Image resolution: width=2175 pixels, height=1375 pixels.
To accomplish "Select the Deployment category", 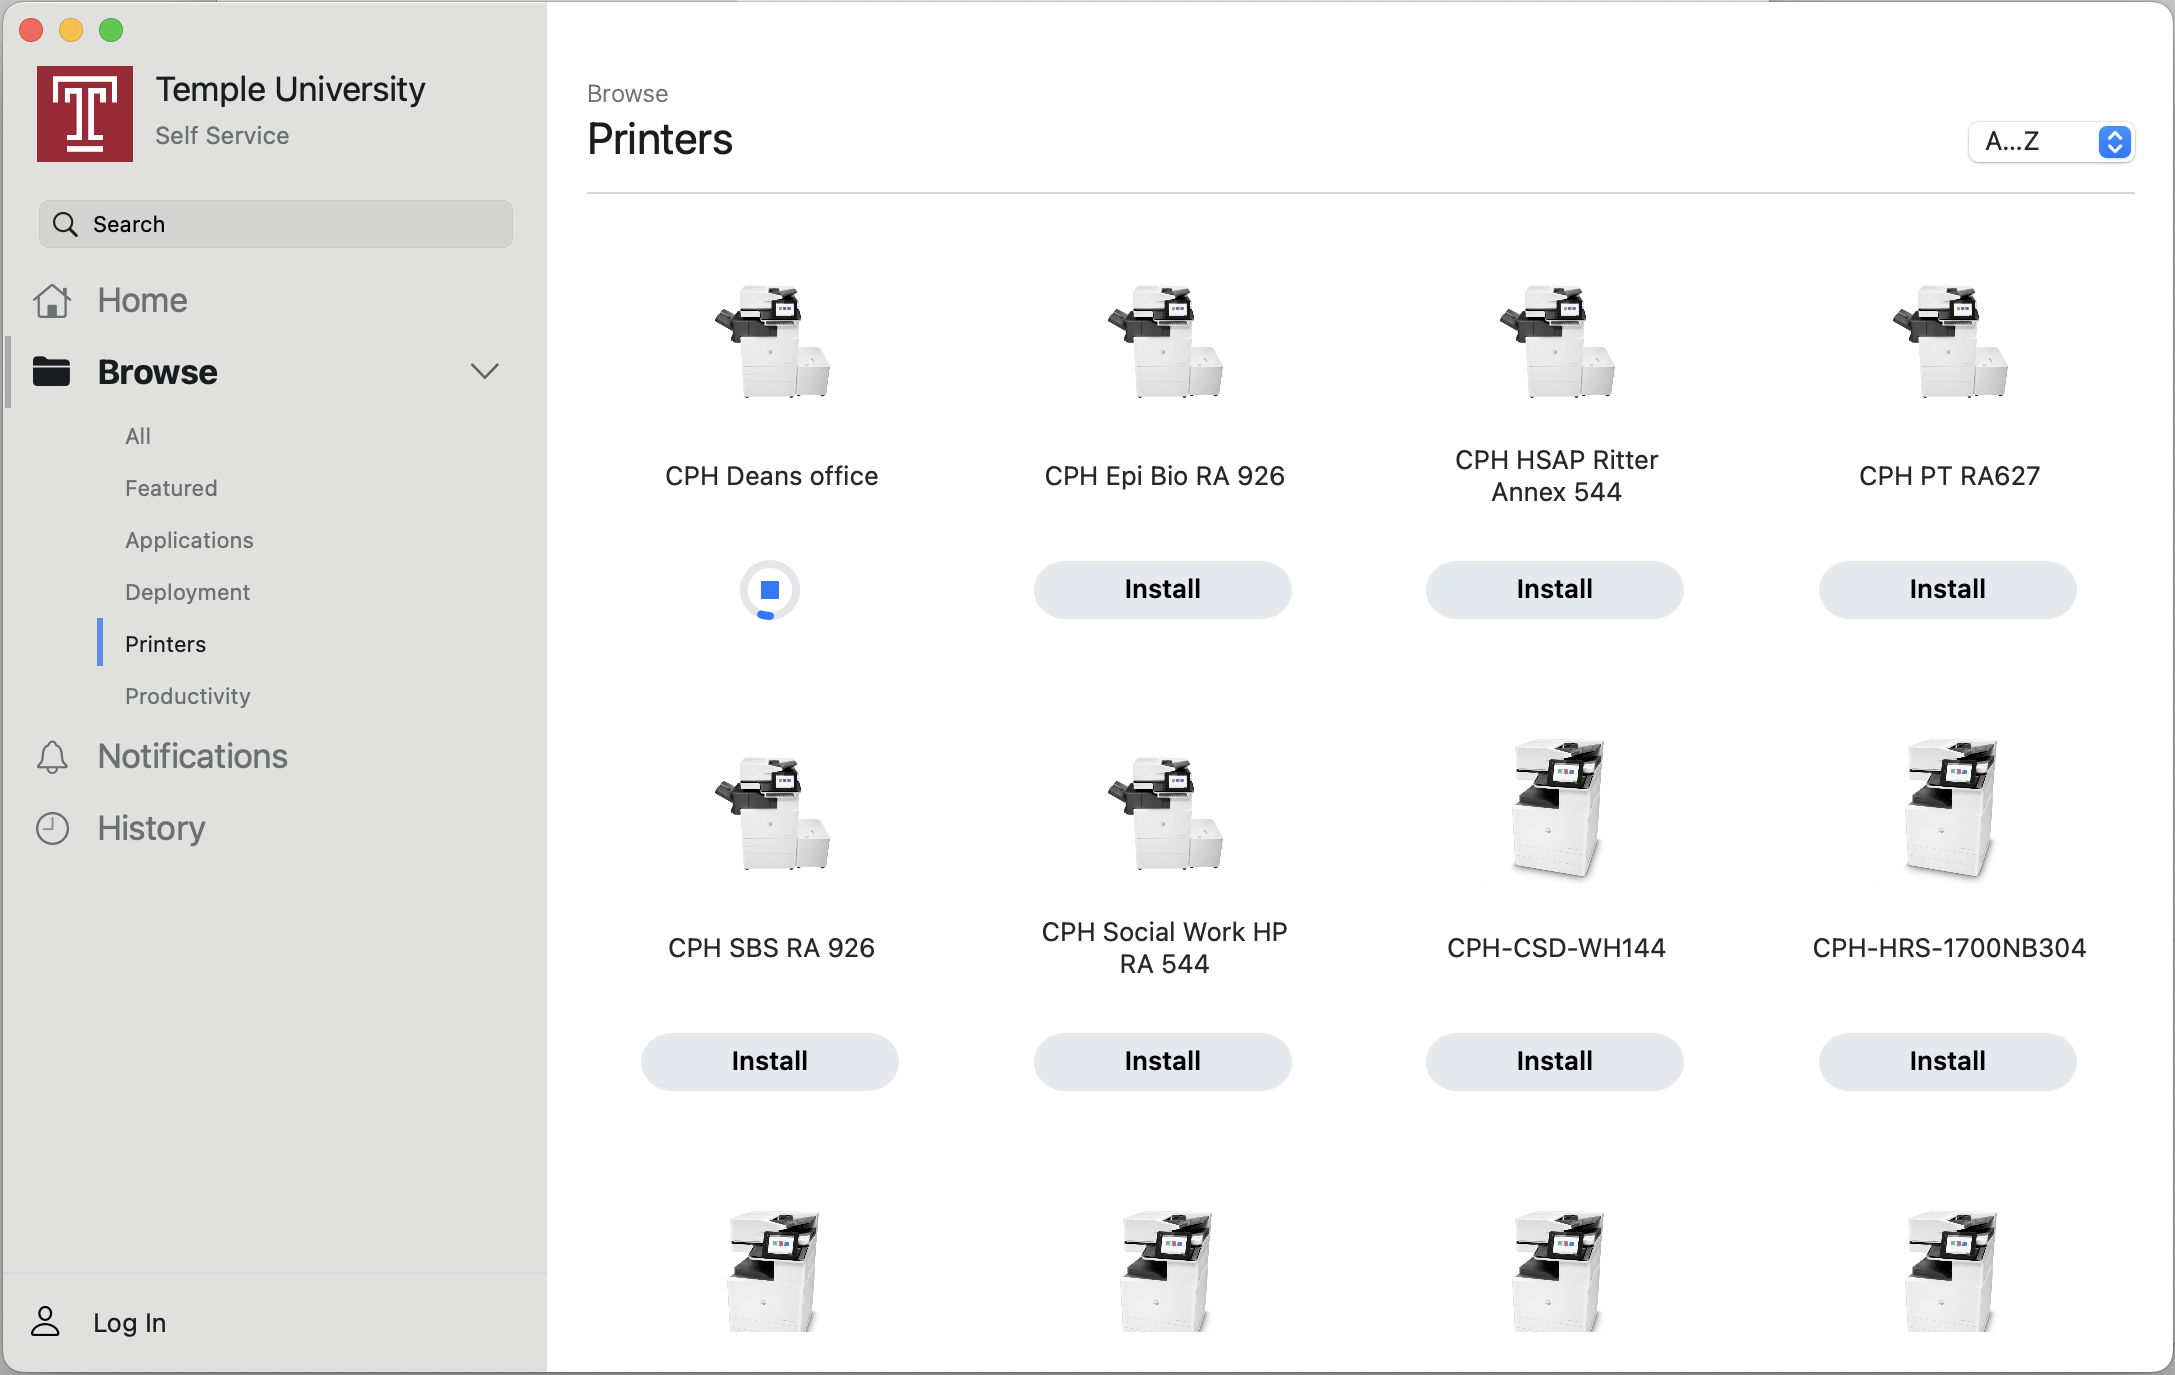I will tap(187, 592).
